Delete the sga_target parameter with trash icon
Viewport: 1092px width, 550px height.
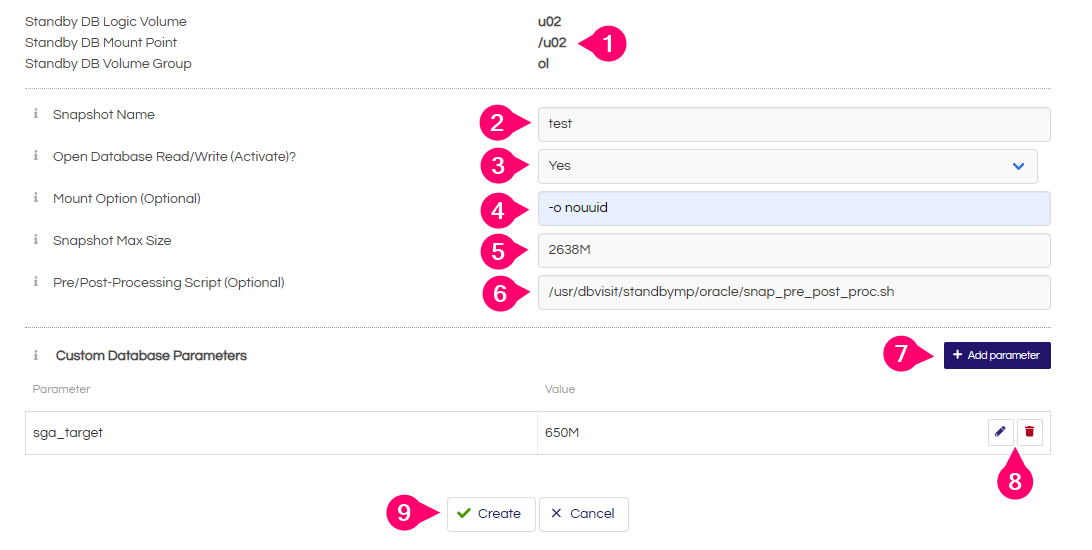(x=1029, y=432)
